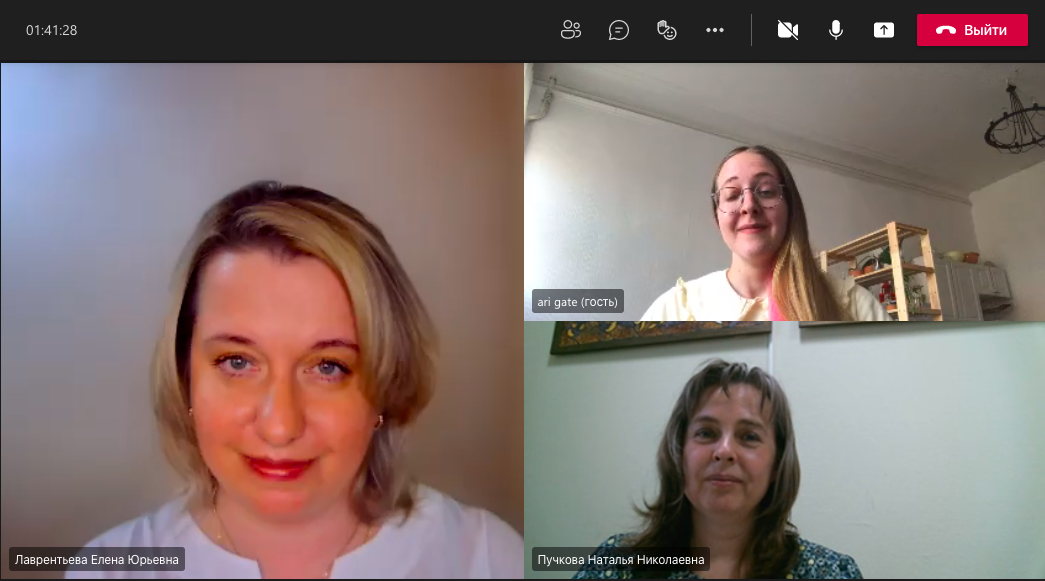Screen dimensions: 1045x581
Task: Click the chandelier in ari gate's video
Action: click(x=1015, y=120)
